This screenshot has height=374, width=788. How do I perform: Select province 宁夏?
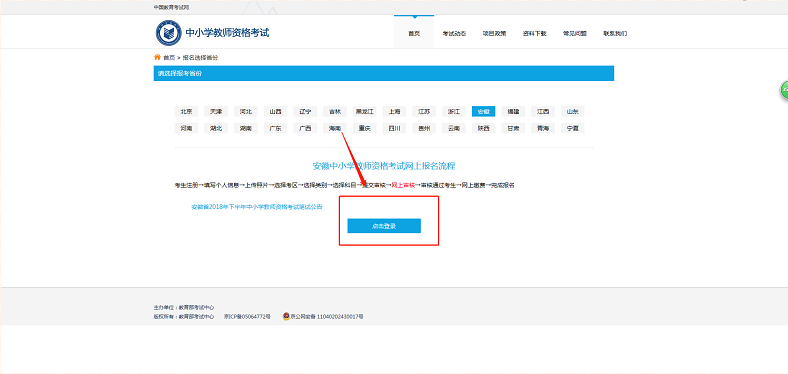pos(572,128)
